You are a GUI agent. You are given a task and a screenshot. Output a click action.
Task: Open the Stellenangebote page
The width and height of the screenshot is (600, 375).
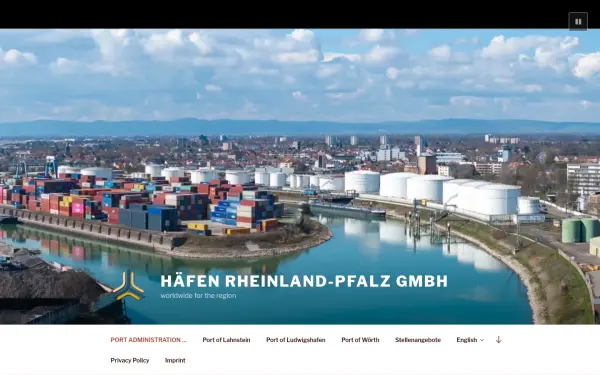418,340
